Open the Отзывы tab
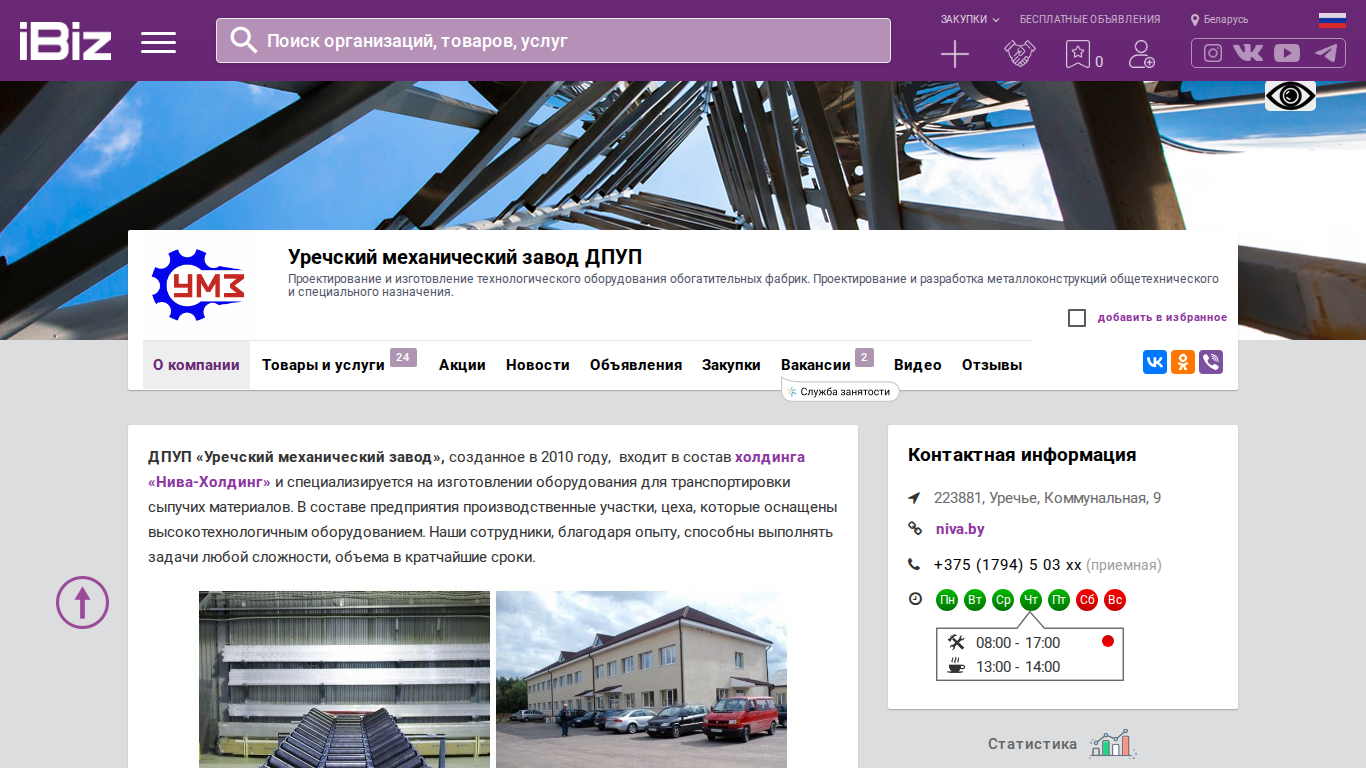Screen dimensions: 1366x768 point(992,365)
